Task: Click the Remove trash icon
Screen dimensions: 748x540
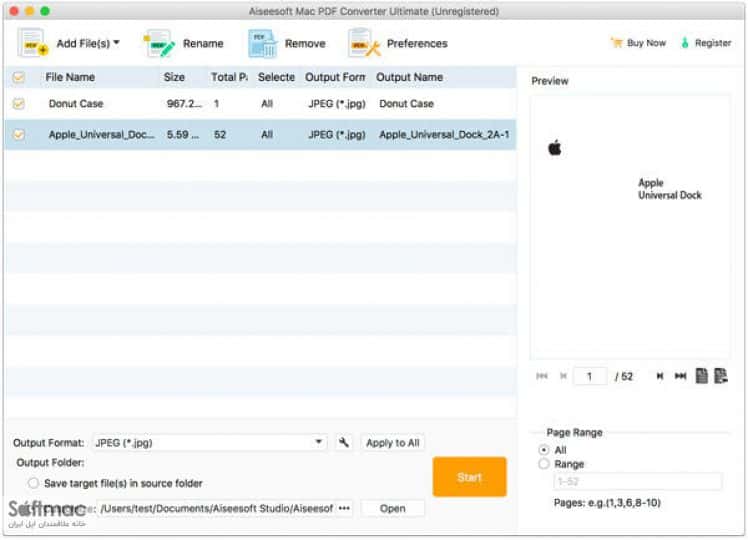Action: click(262, 43)
